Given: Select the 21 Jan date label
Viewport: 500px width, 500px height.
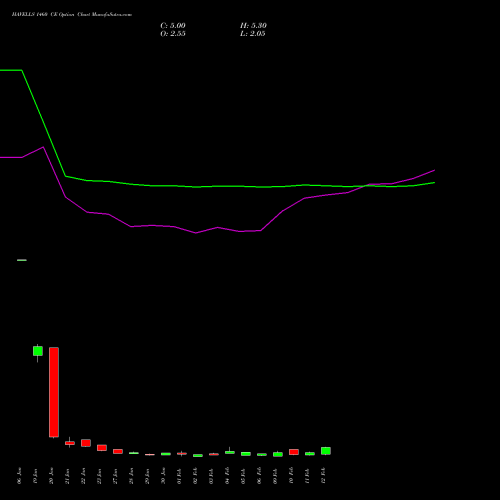Looking at the screenshot, I should [67, 476].
